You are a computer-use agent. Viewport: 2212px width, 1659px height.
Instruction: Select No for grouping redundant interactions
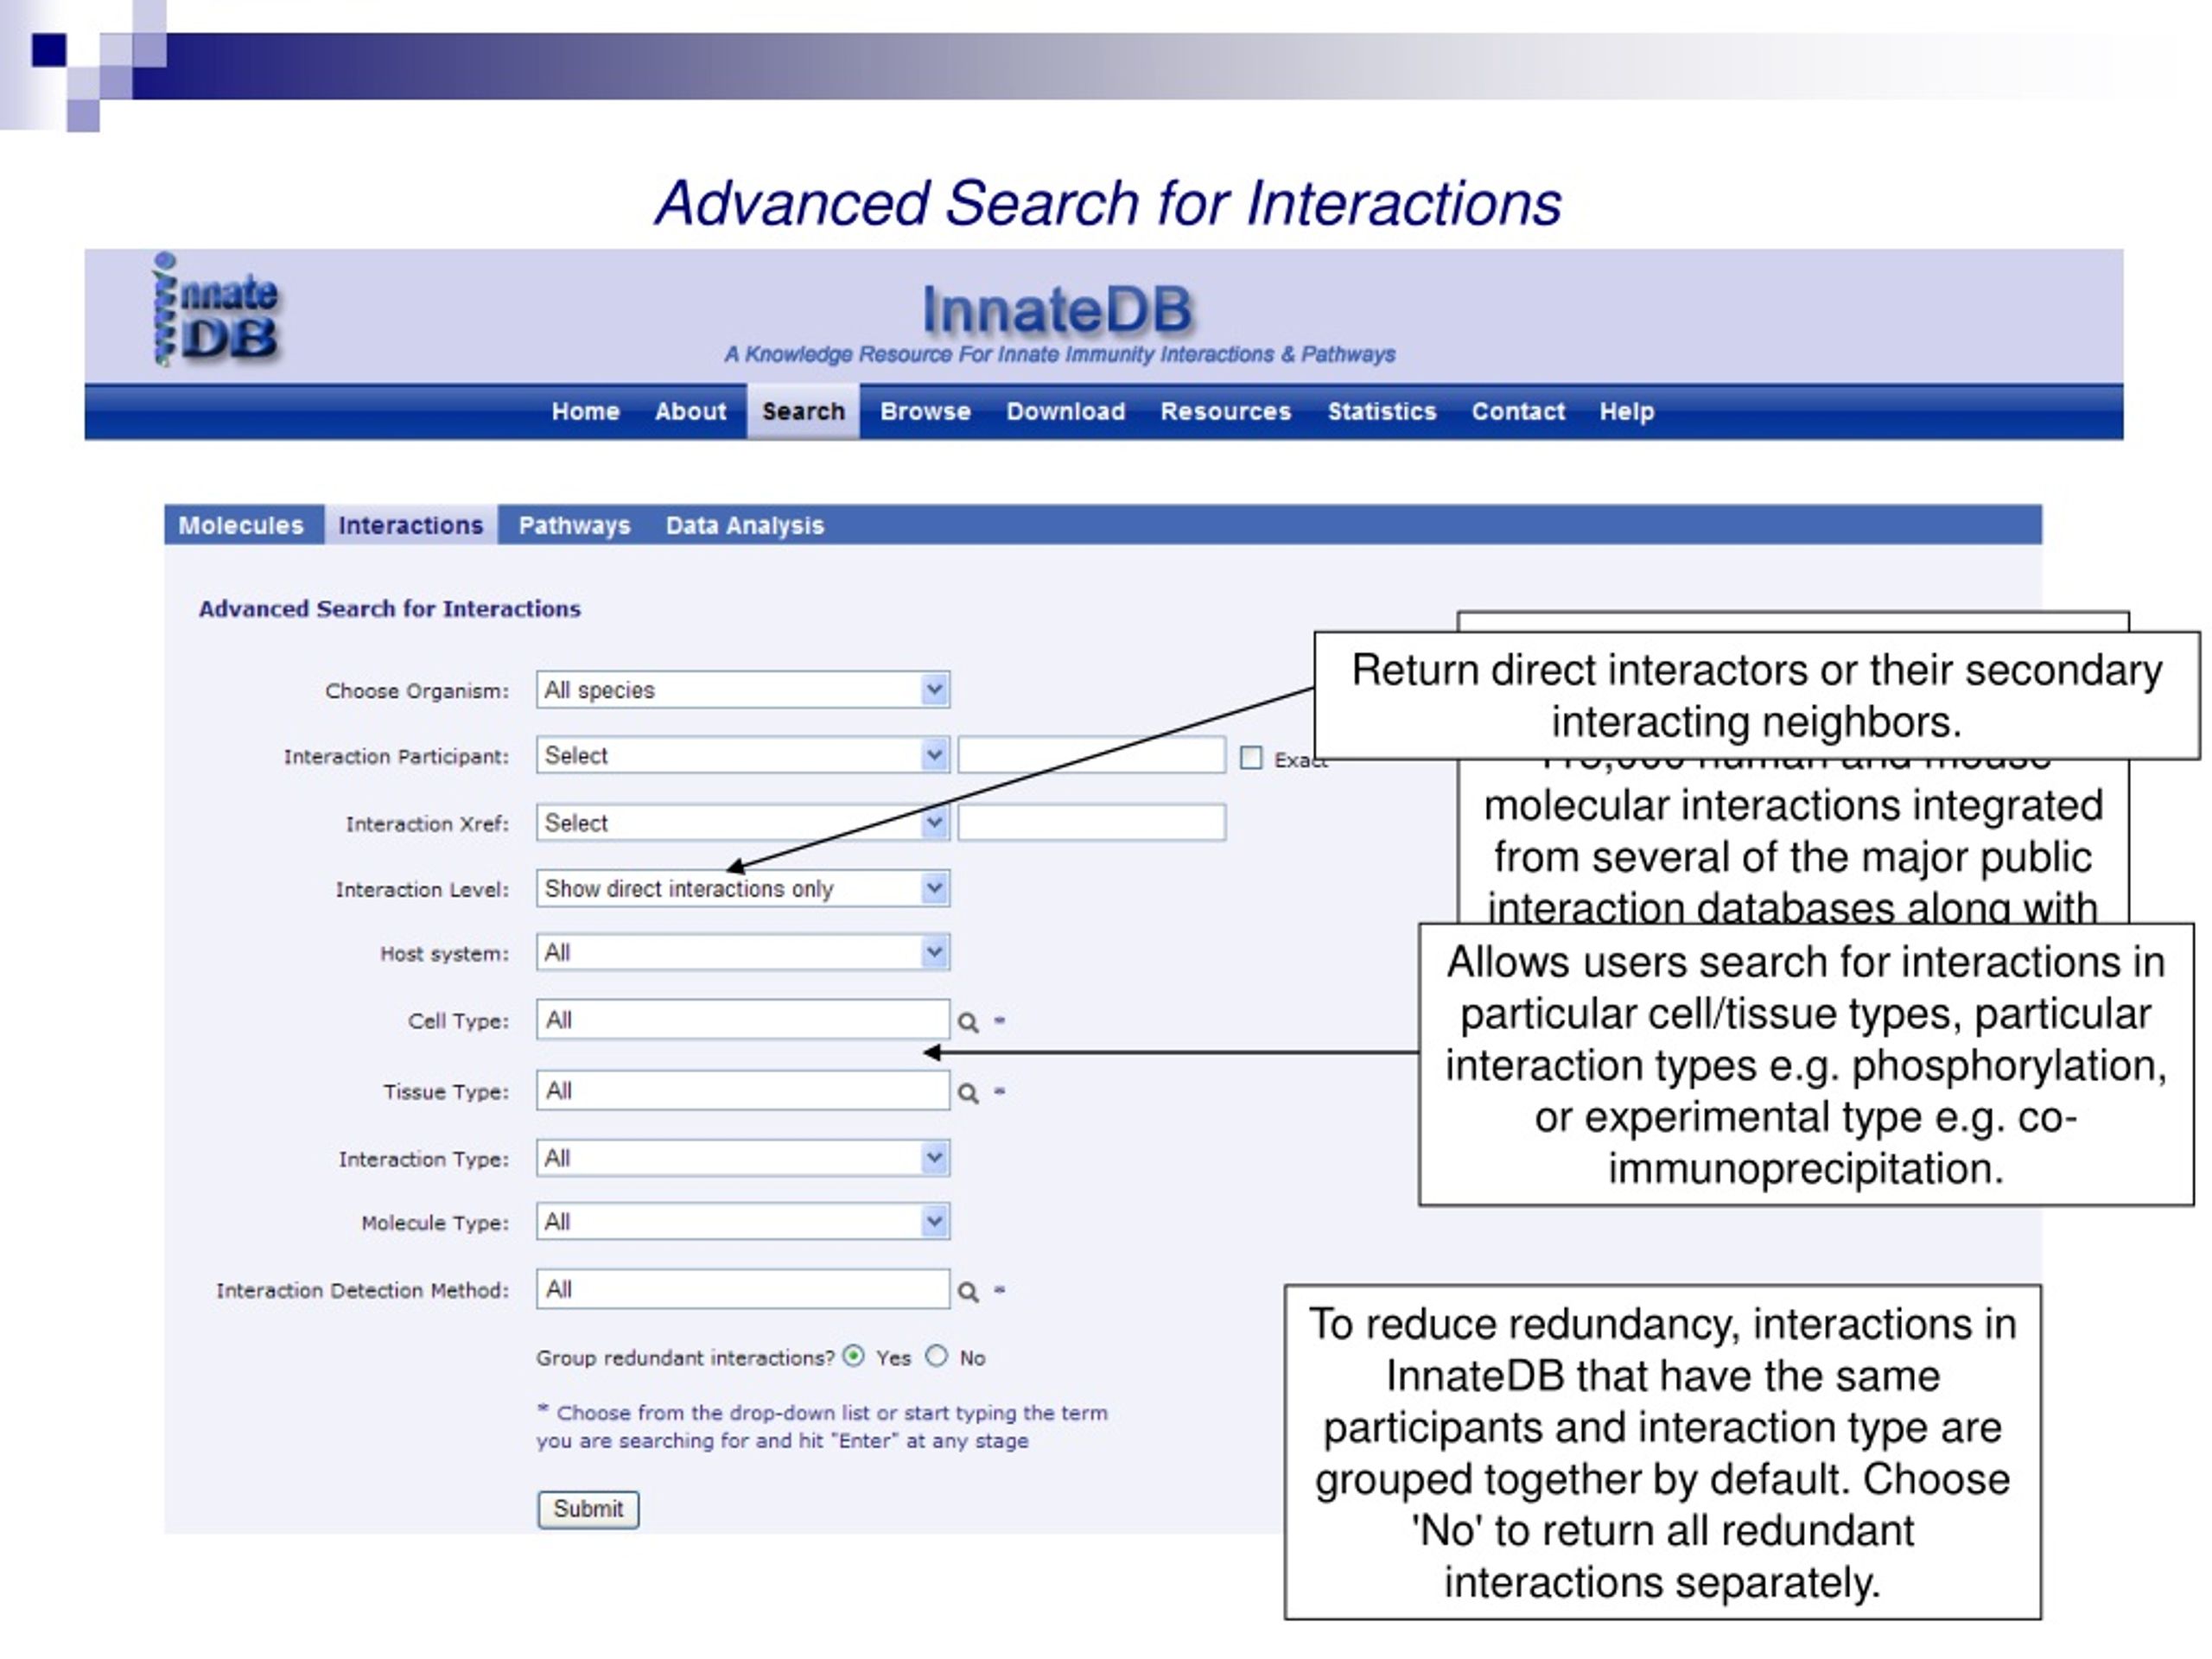coord(936,1356)
